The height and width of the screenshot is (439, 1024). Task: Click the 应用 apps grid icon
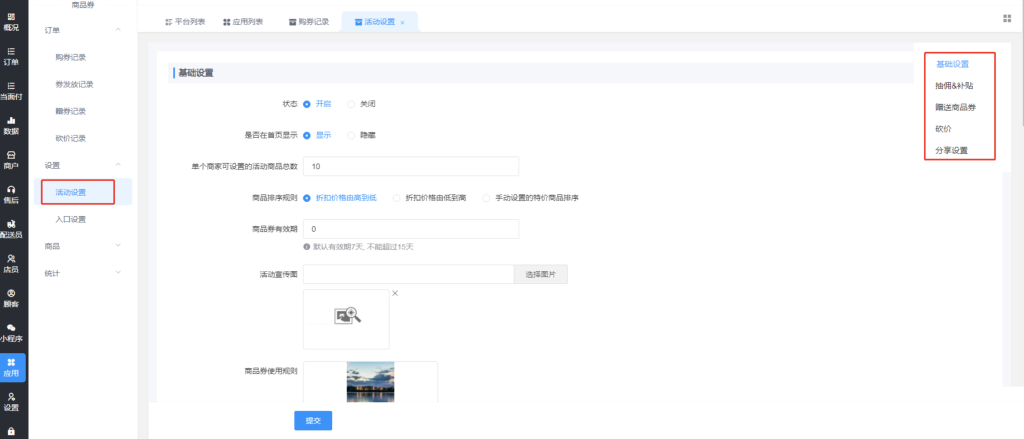point(12,366)
